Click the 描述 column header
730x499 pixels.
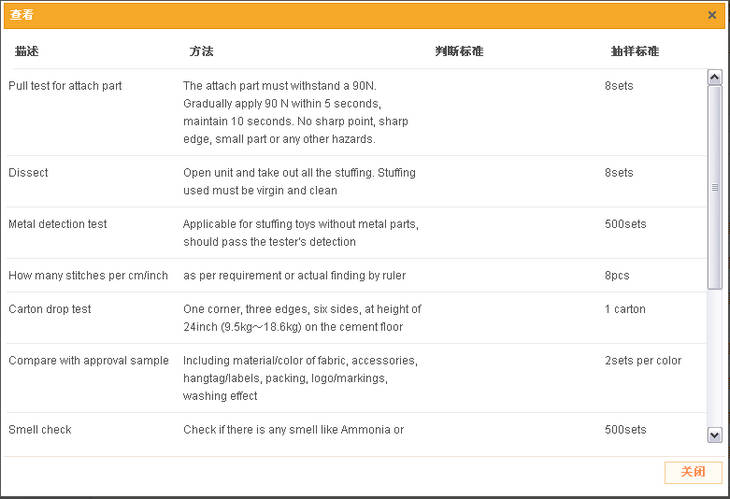(27, 51)
